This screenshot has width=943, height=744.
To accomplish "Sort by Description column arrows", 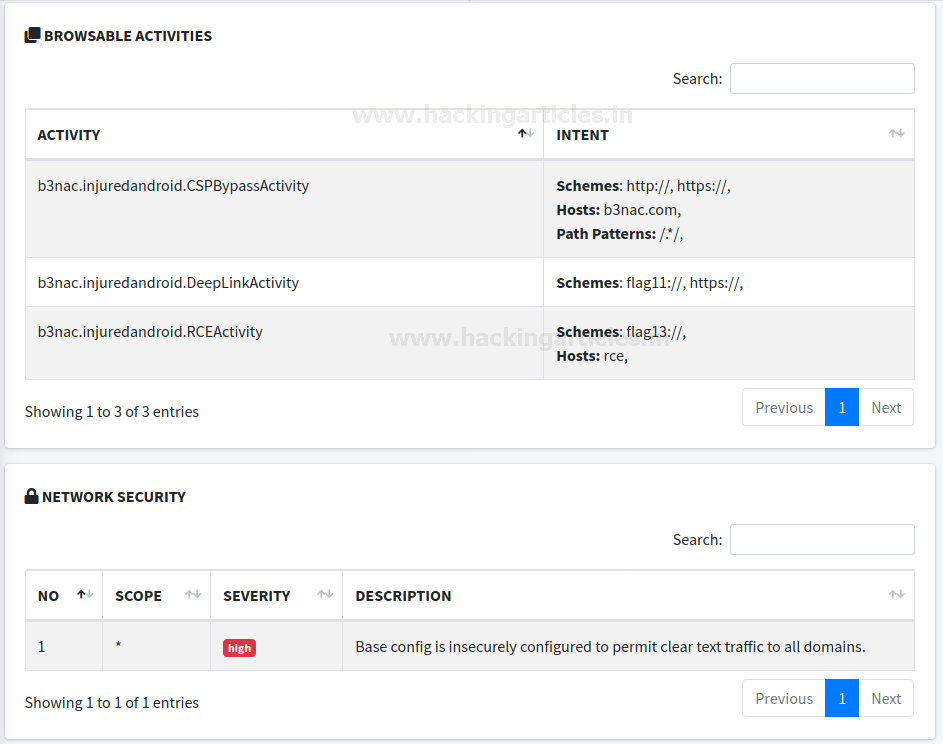I will pyautogui.click(x=896, y=595).
